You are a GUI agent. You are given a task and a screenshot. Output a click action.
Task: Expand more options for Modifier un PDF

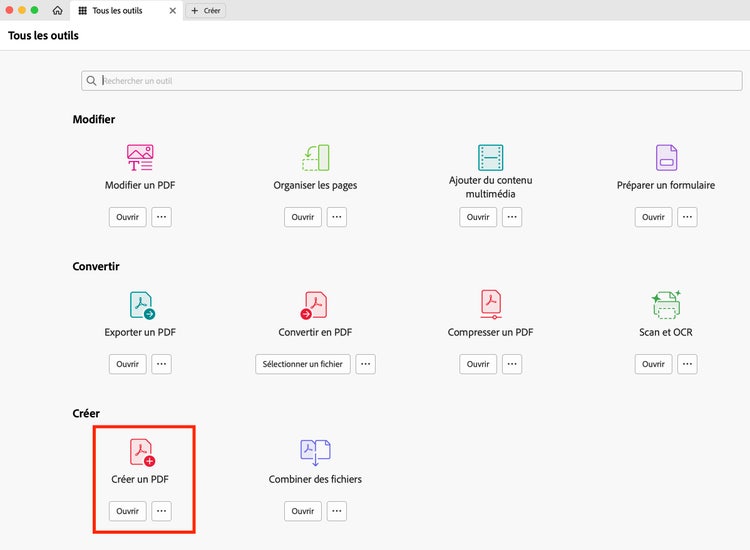tap(162, 217)
